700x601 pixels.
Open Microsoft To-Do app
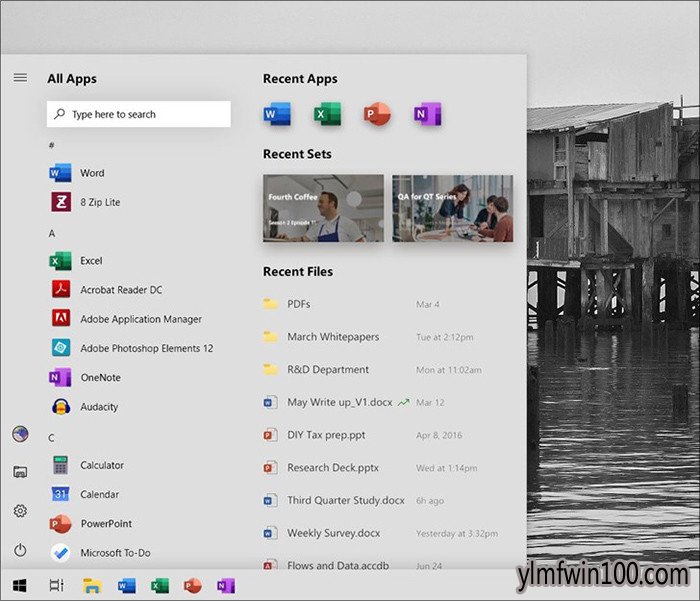(x=100, y=553)
